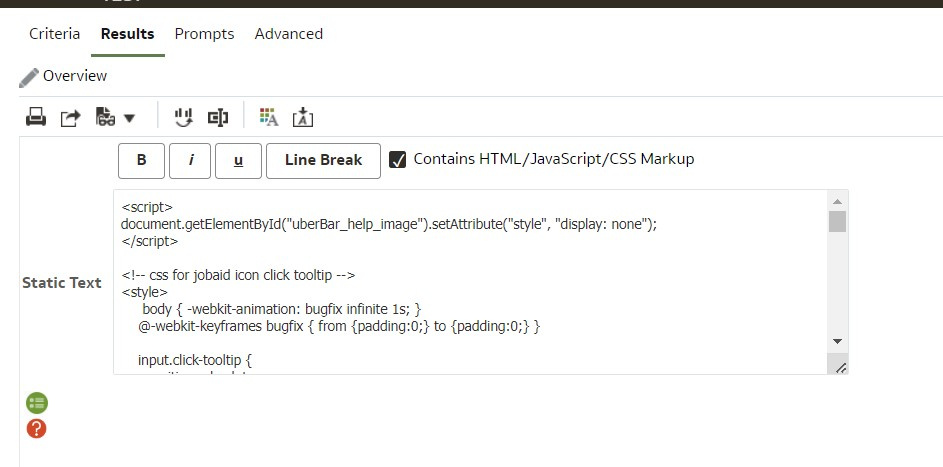Click the import formatting icon
Viewport: 943px width, 467px height.
pos(303,117)
